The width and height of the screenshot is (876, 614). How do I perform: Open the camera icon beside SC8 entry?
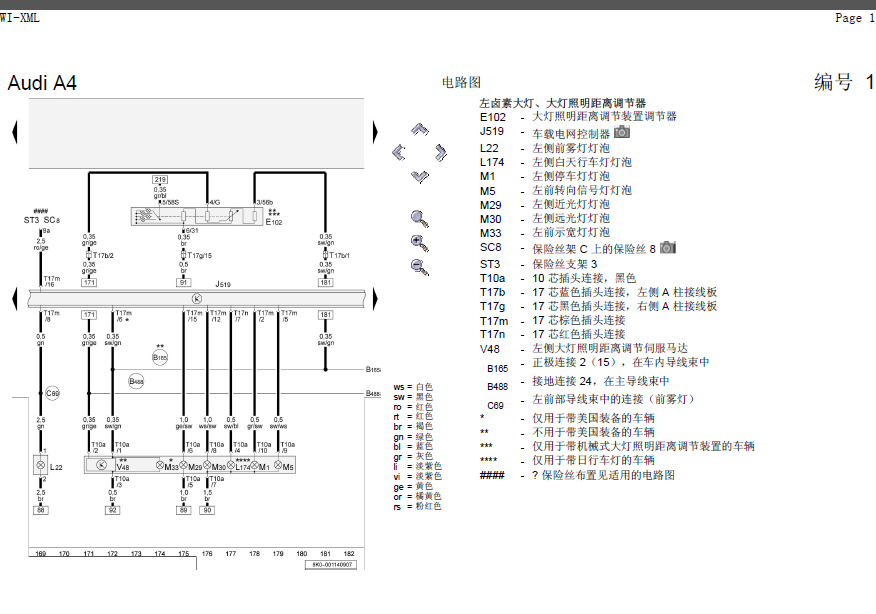pyautogui.click(x=668, y=247)
